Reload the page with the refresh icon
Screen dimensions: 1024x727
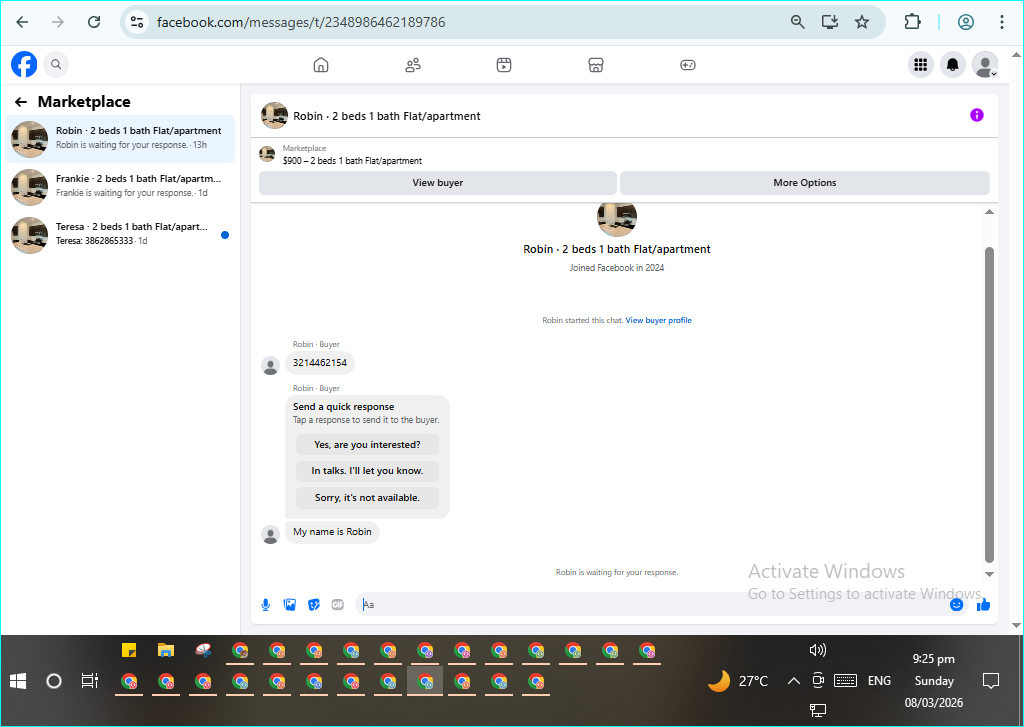[x=94, y=22]
